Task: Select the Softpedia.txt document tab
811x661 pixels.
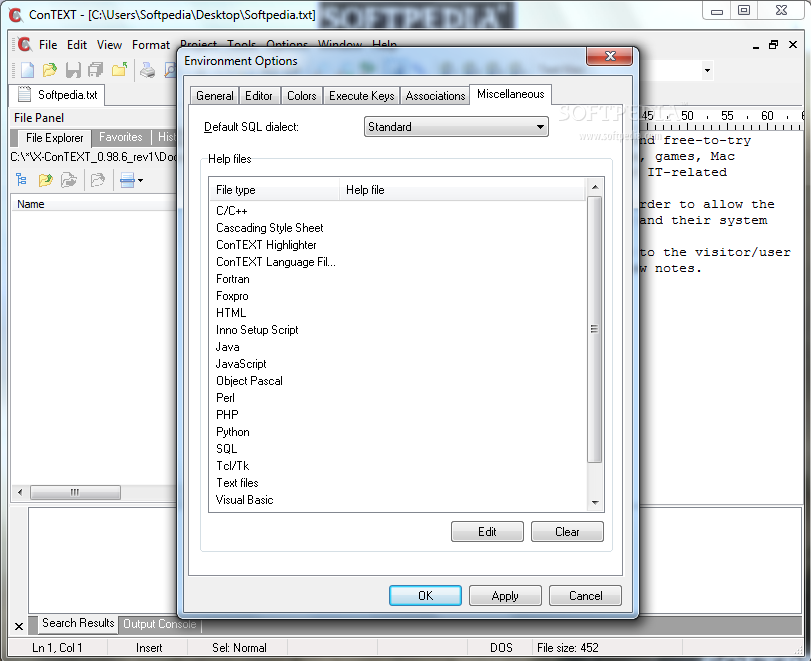Action: 57,95
